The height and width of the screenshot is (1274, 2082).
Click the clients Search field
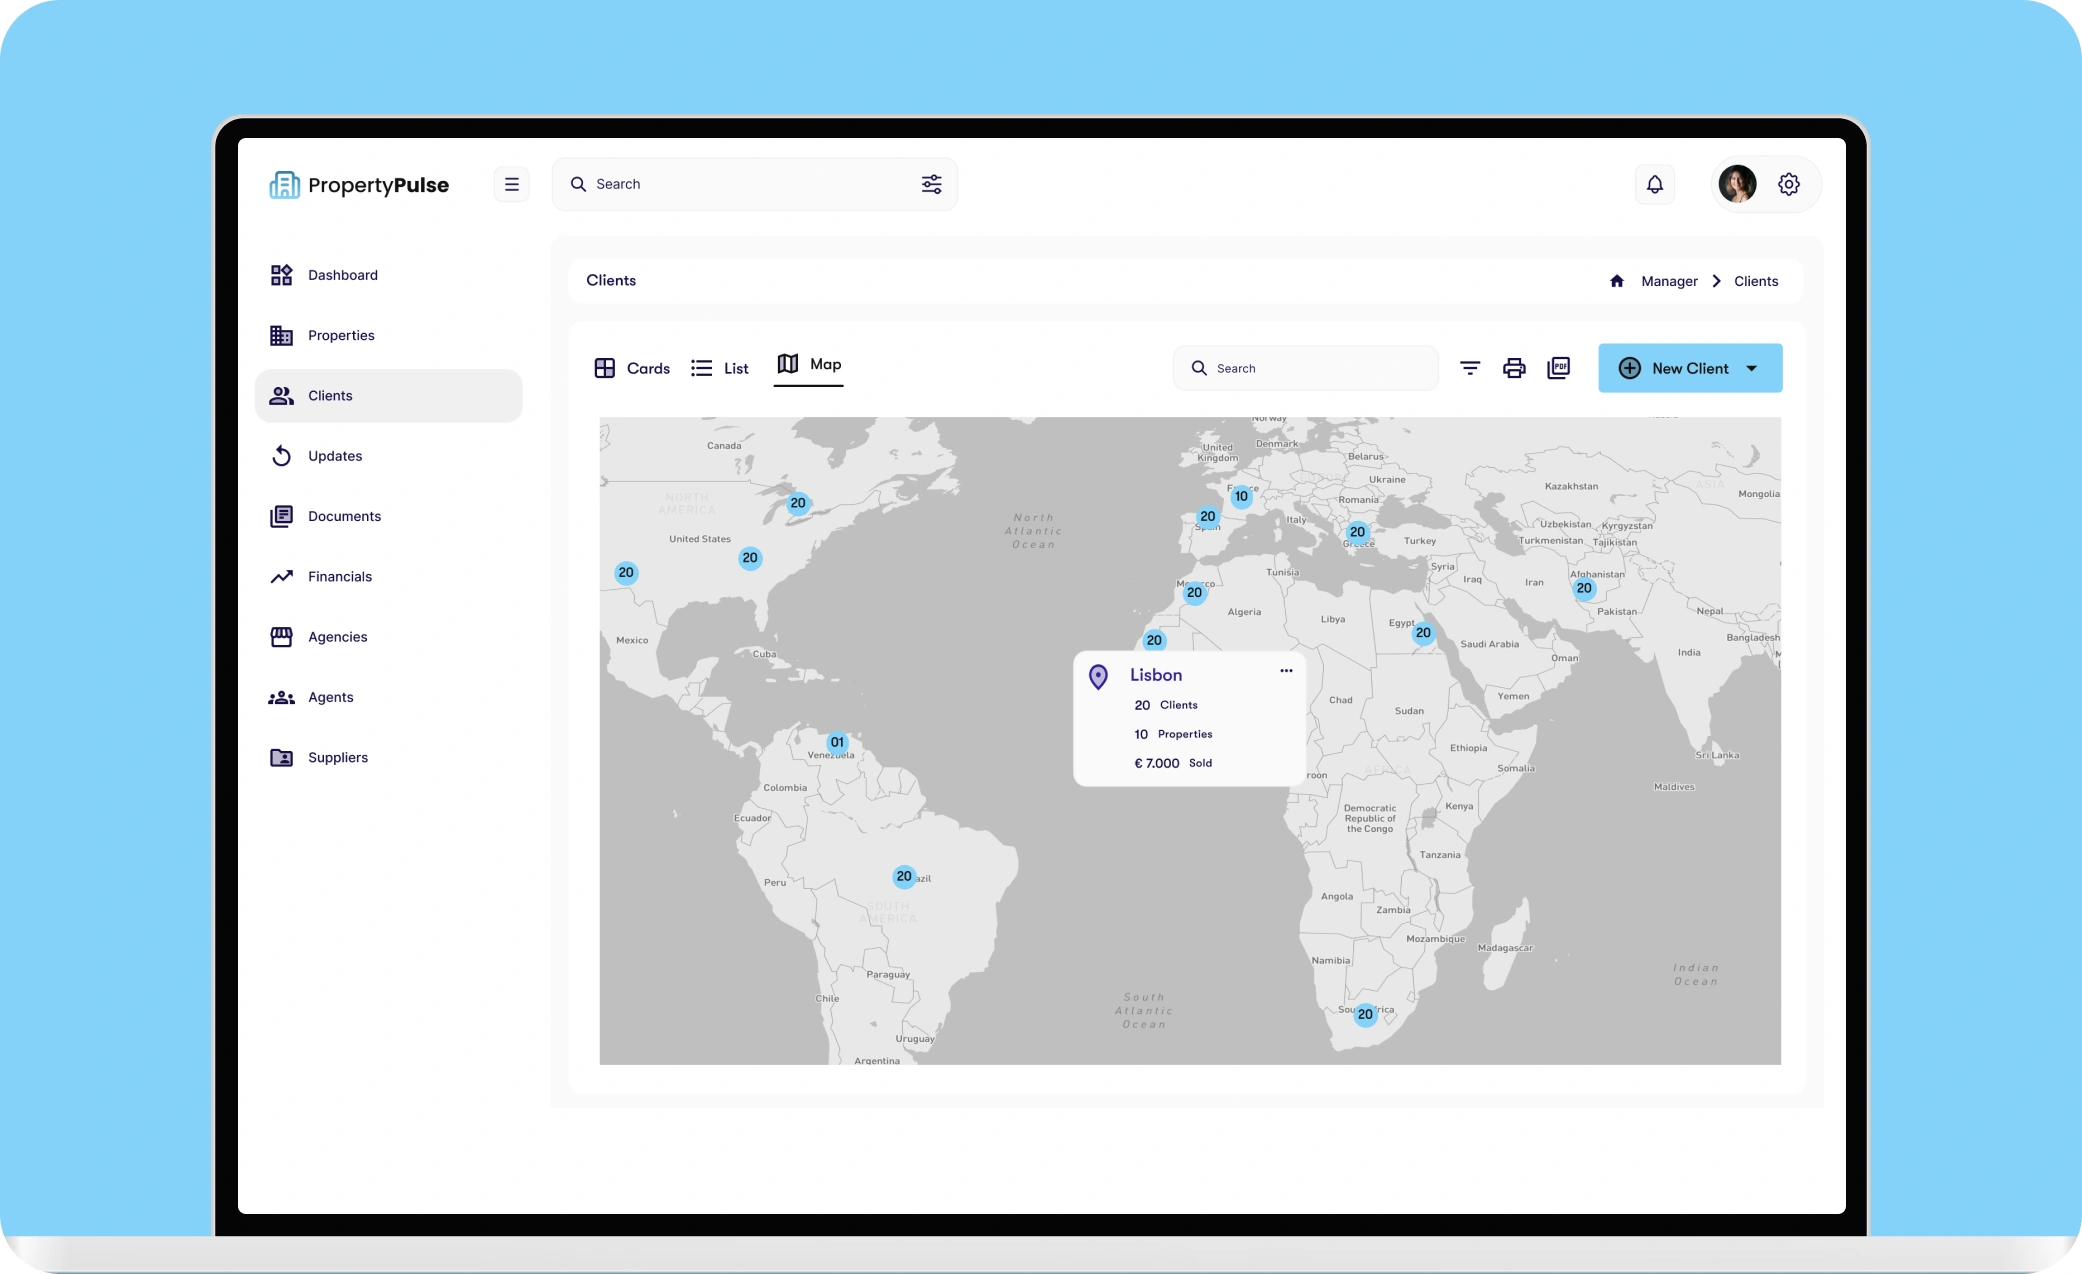(x=1305, y=368)
